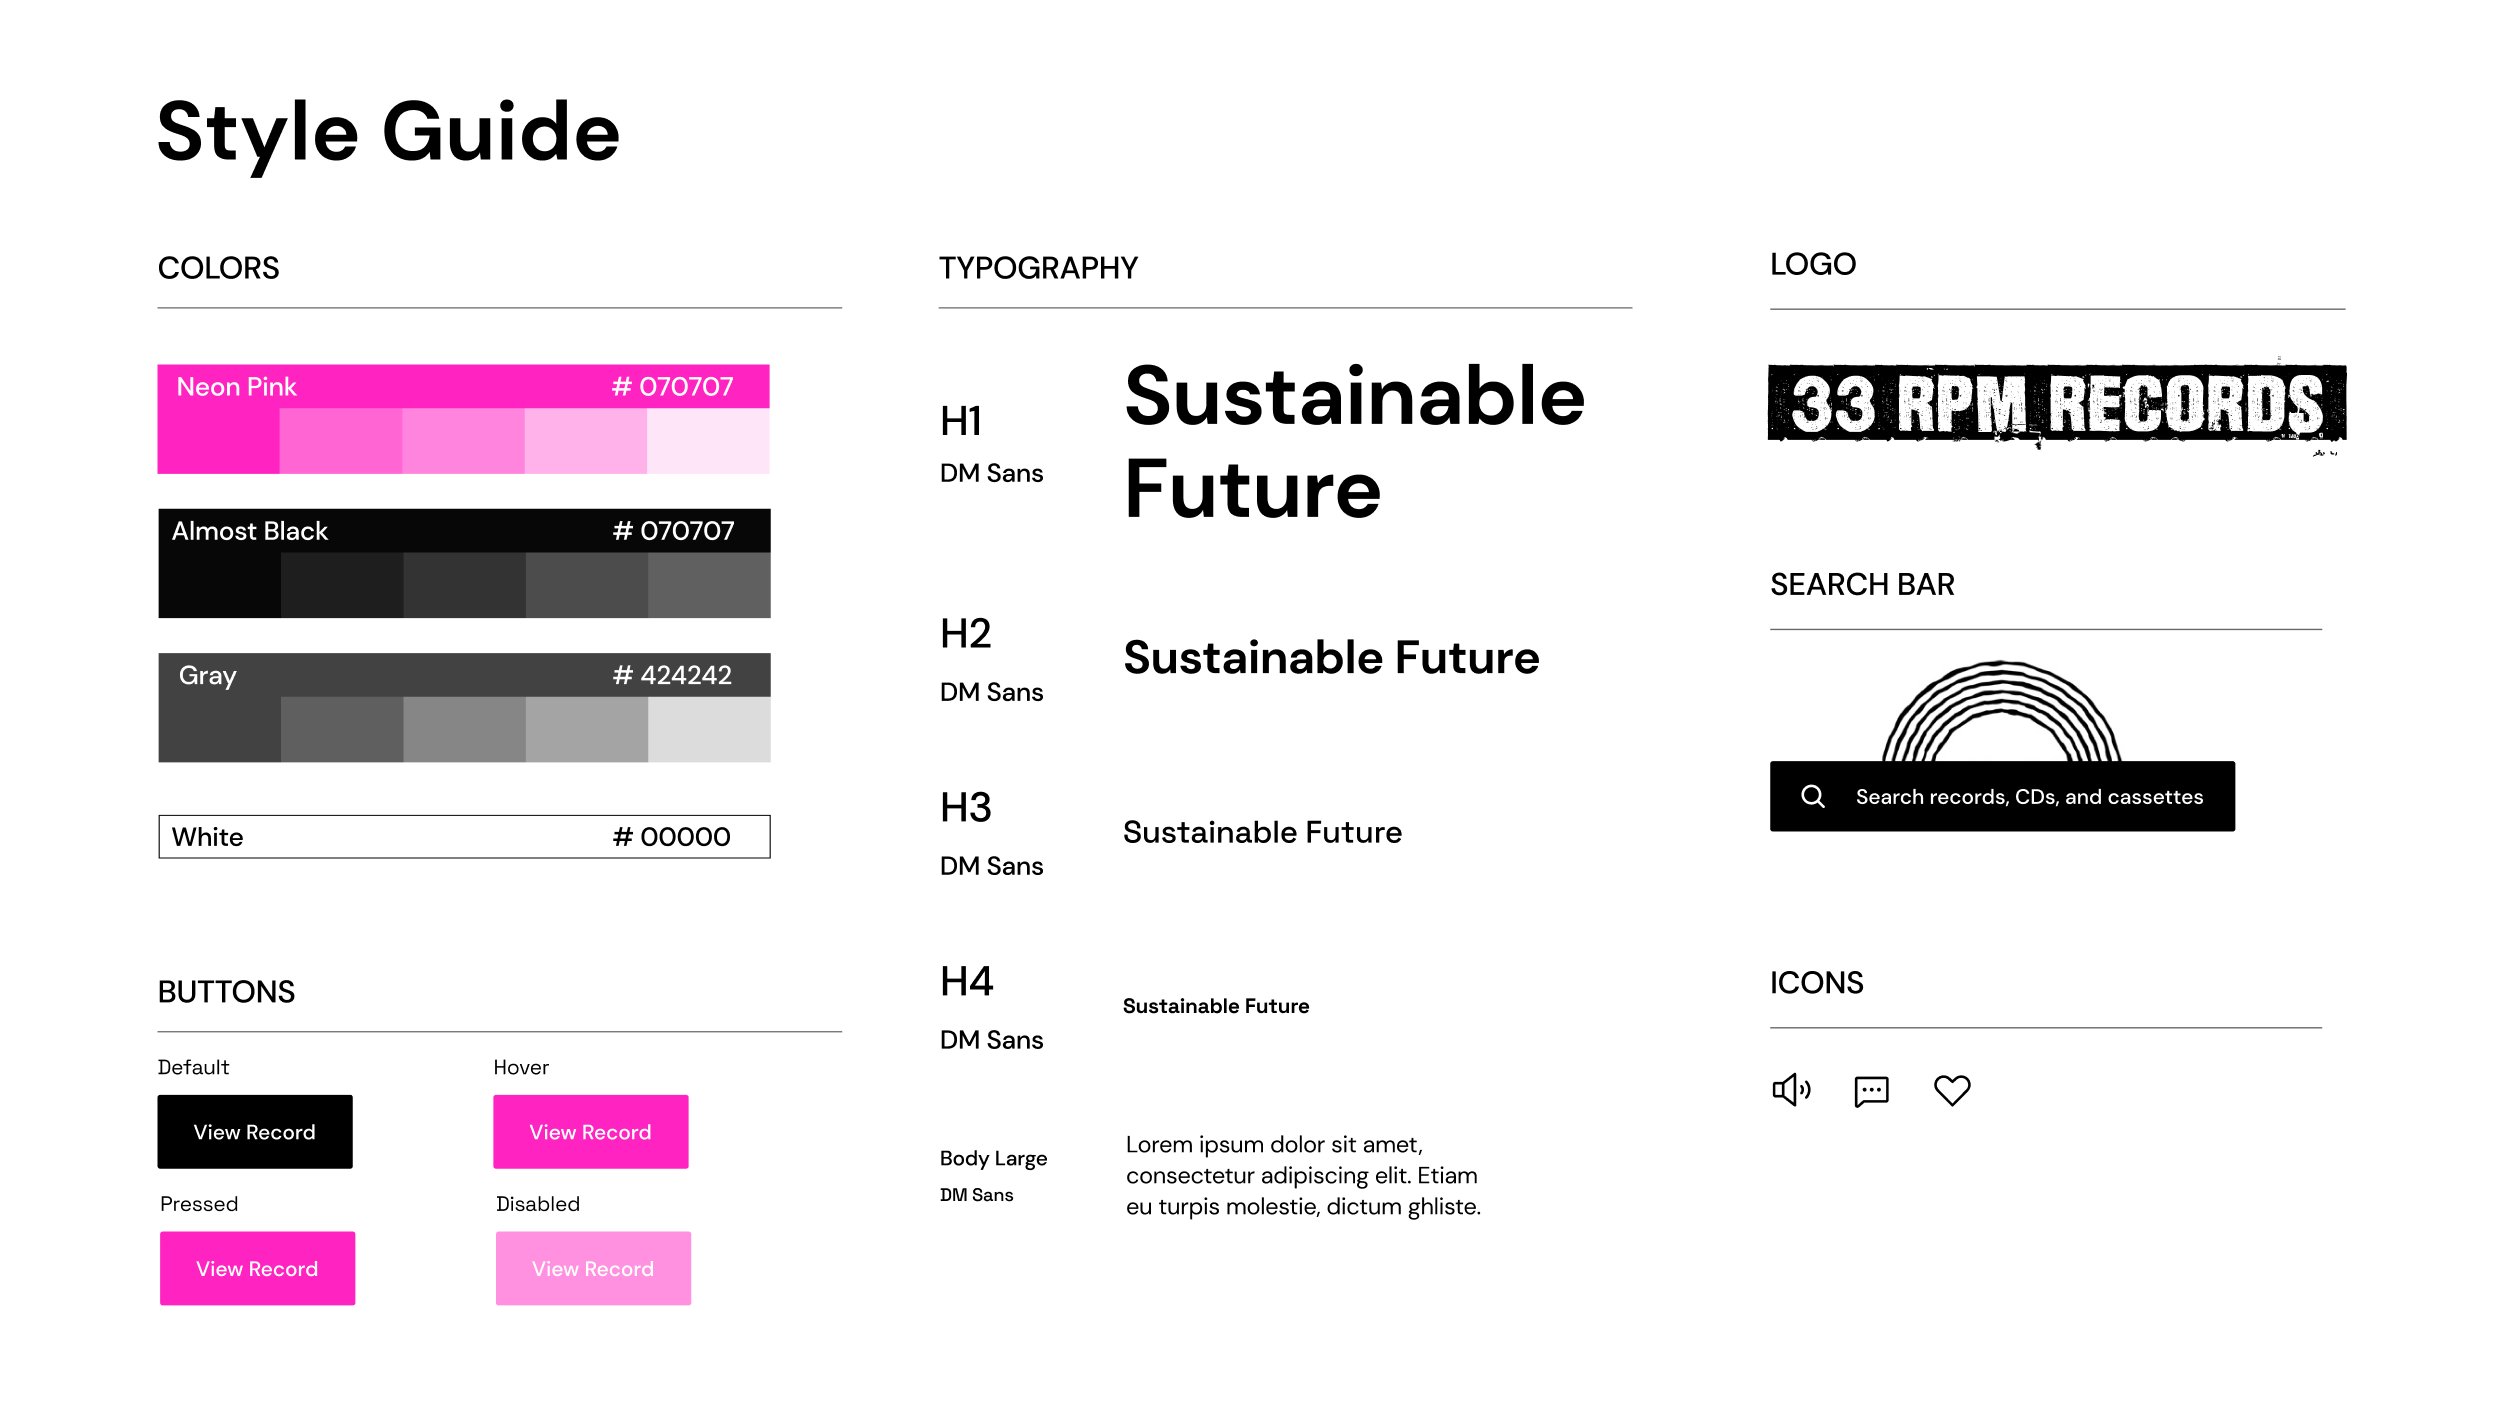2500x1407 pixels.
Task: Select the Neon Pink header swatch
Action: pos(463,386)
